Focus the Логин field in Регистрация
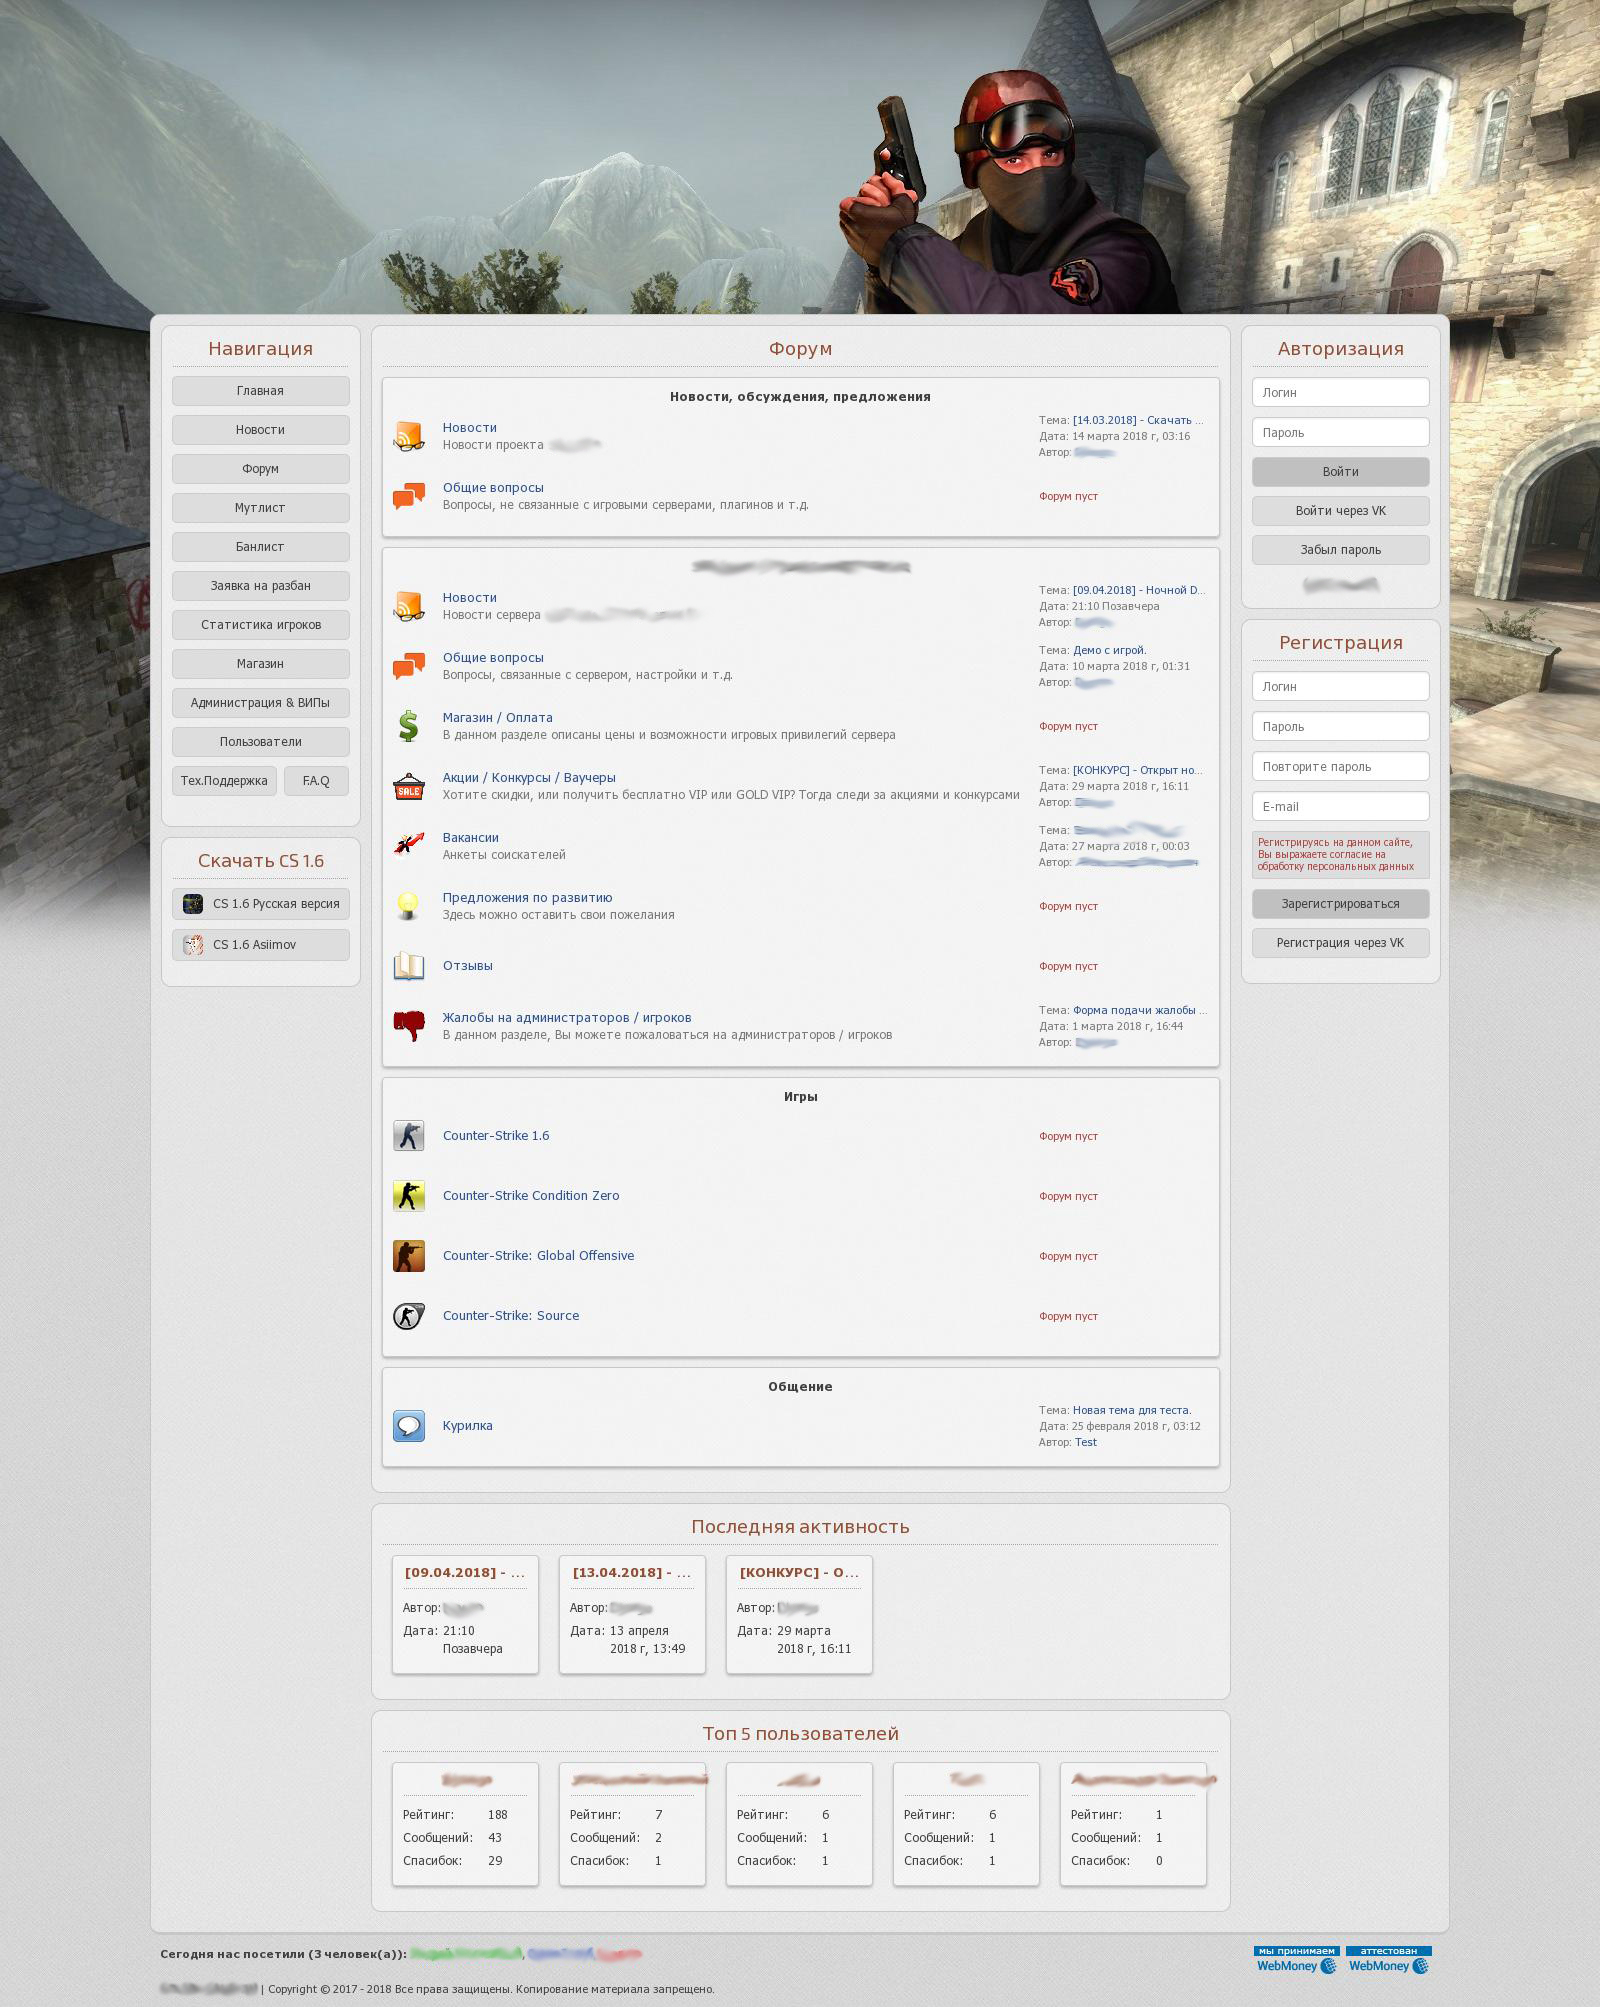Screen dimensions: 1600x2007 pos(1341,686)
